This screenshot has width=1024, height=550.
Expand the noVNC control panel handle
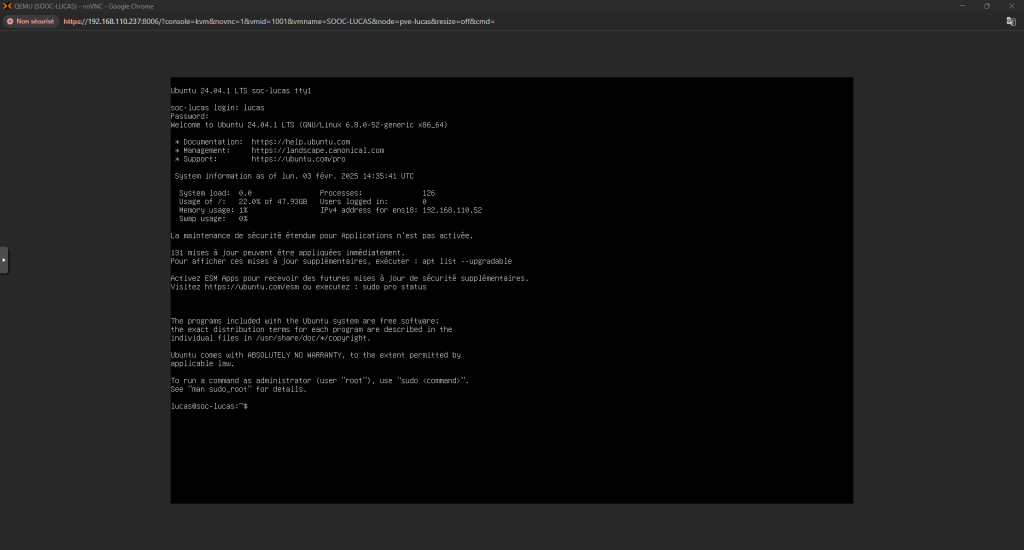[4, 260]
